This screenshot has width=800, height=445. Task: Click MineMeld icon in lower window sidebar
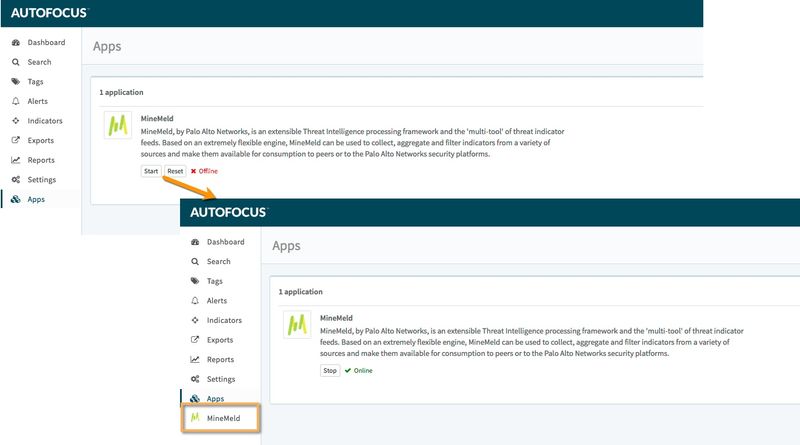coord(195,418)
